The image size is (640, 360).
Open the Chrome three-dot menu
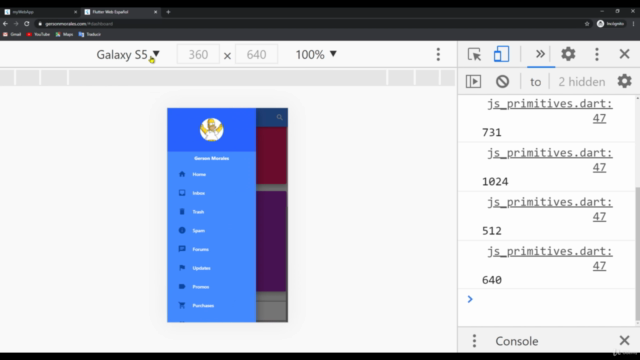click(x=633, y=24)
